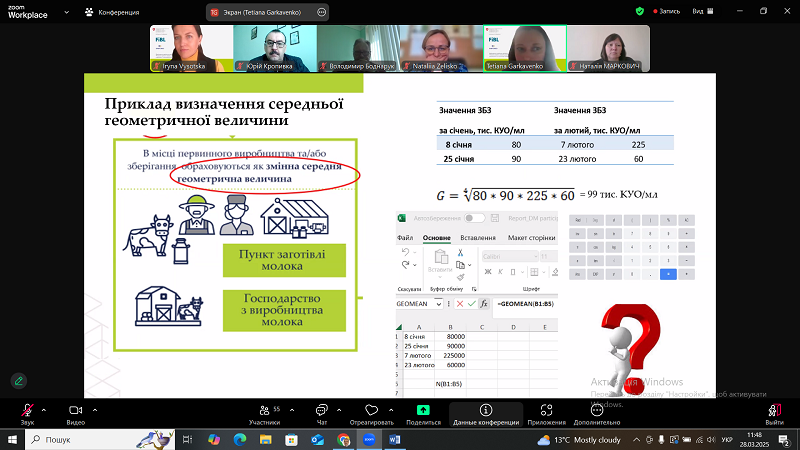Click the Выйти leave meeting button
This screenshot has height=450, width=800.
774,414
